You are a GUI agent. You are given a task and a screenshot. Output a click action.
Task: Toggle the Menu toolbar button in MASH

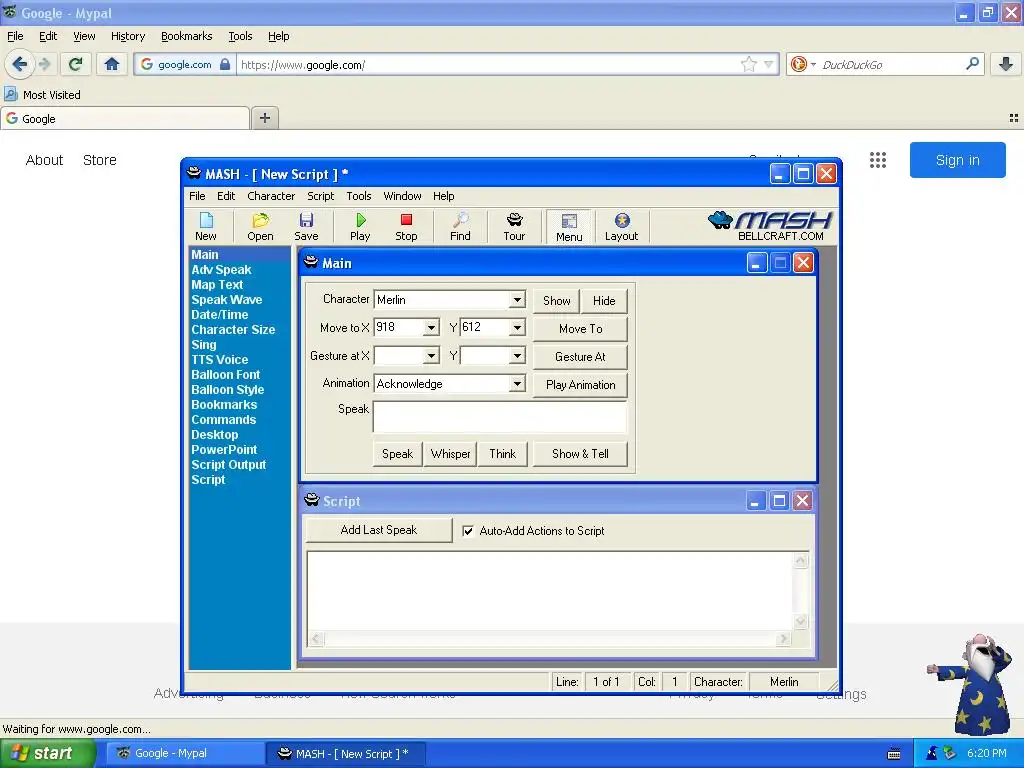click(x=569, y=227)
